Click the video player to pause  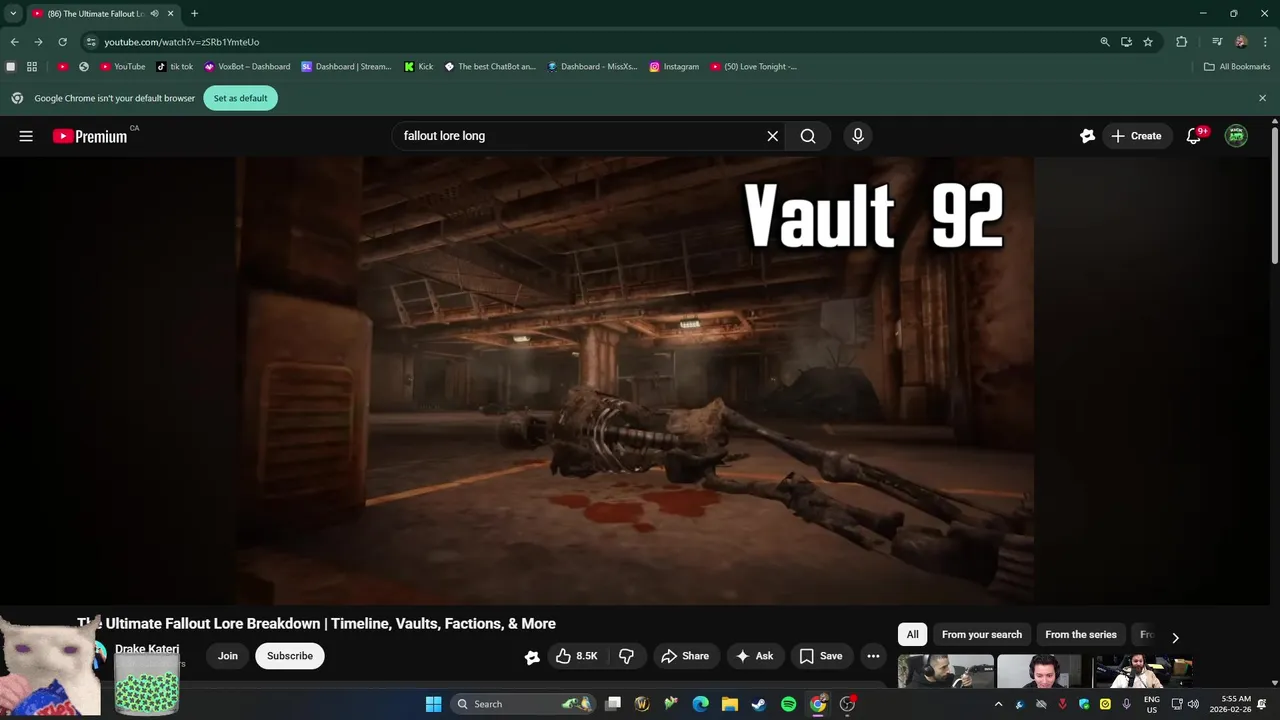636,380
